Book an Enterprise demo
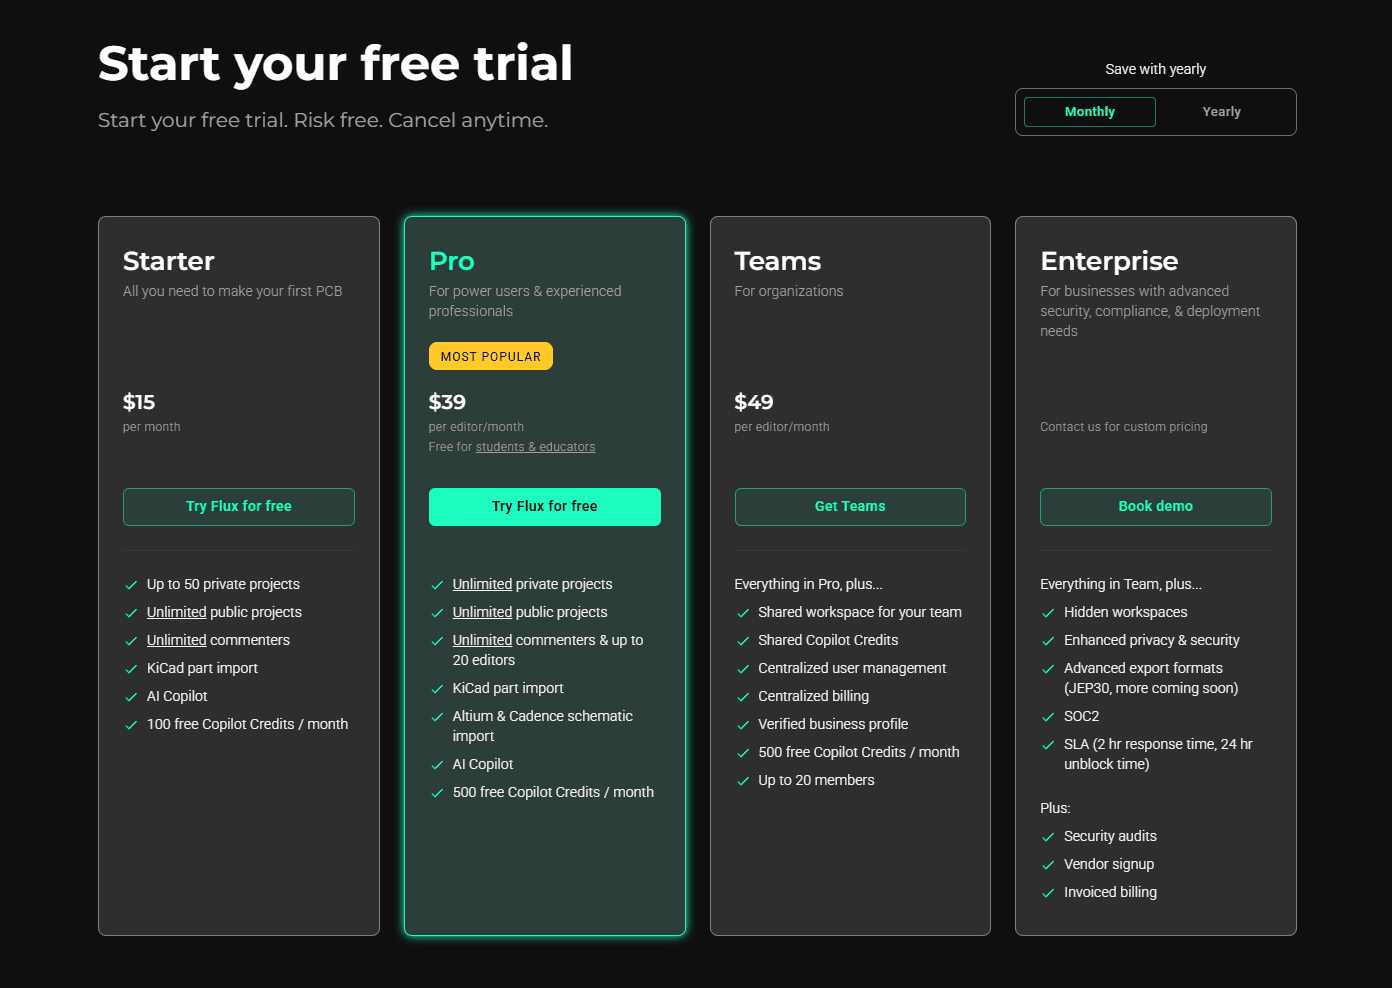The width and height of the screenshot is (1392, 988). pos(1155,507)
